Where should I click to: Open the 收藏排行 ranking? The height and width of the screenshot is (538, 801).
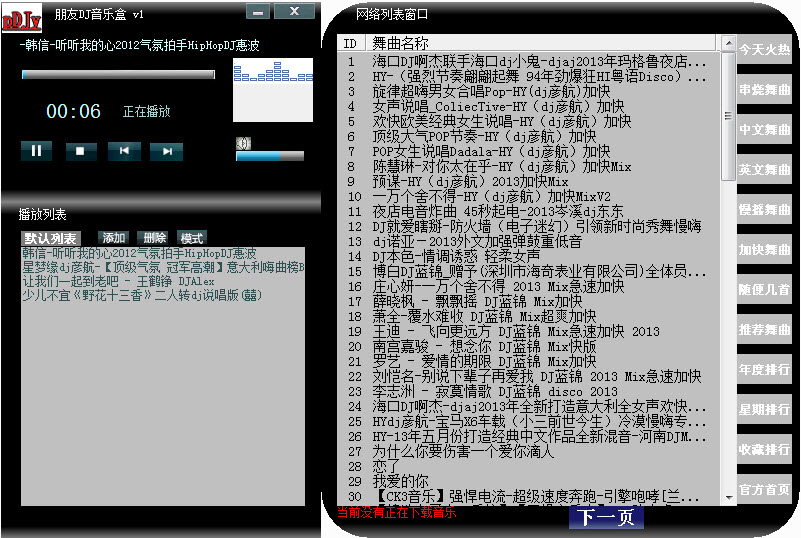coord(764,450)
